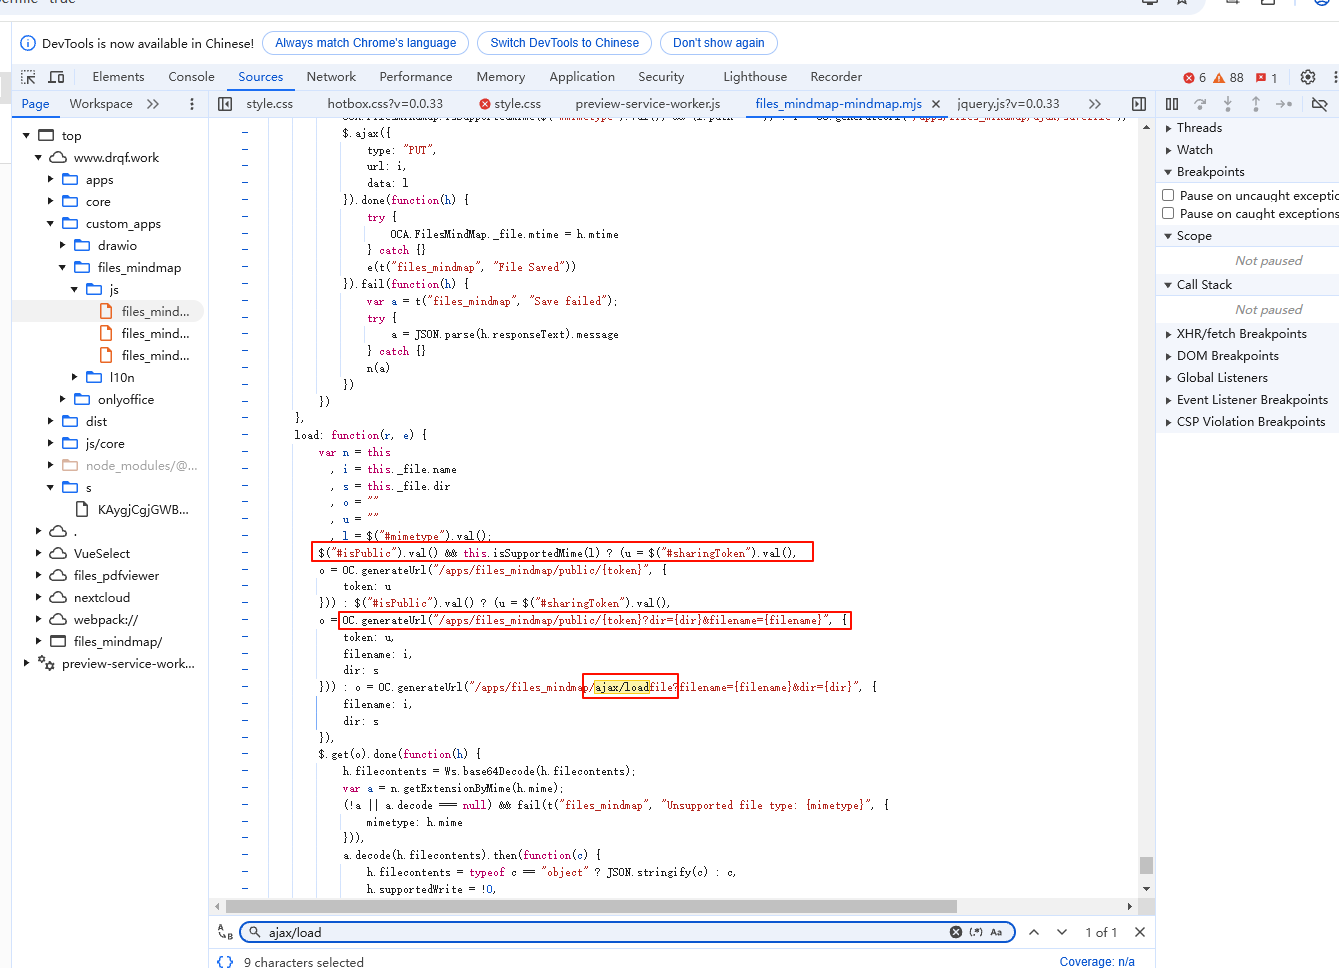The height and width of the screenshot is (968, 1339).
Task: Collapse the www.drqf.work tree node
Action: tap(39, 158)
